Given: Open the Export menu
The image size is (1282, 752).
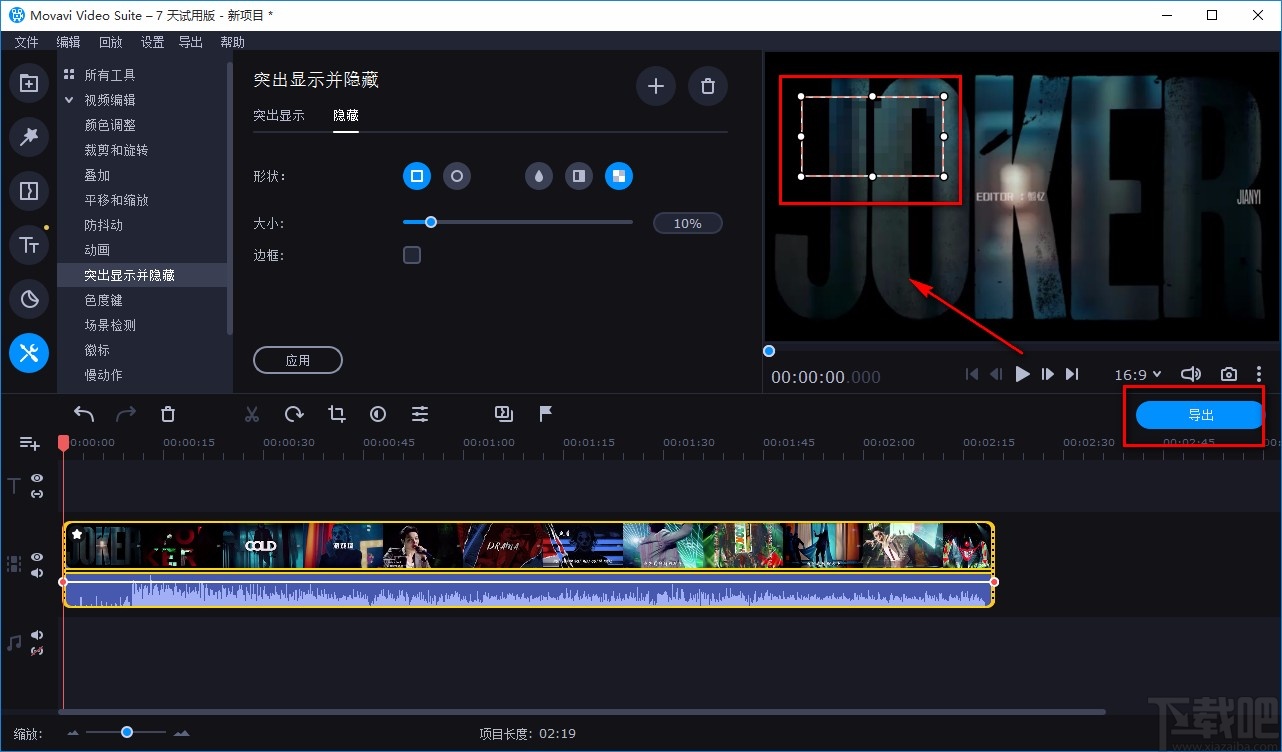Looking at the screenshot, I should click(x=190, y=42).
